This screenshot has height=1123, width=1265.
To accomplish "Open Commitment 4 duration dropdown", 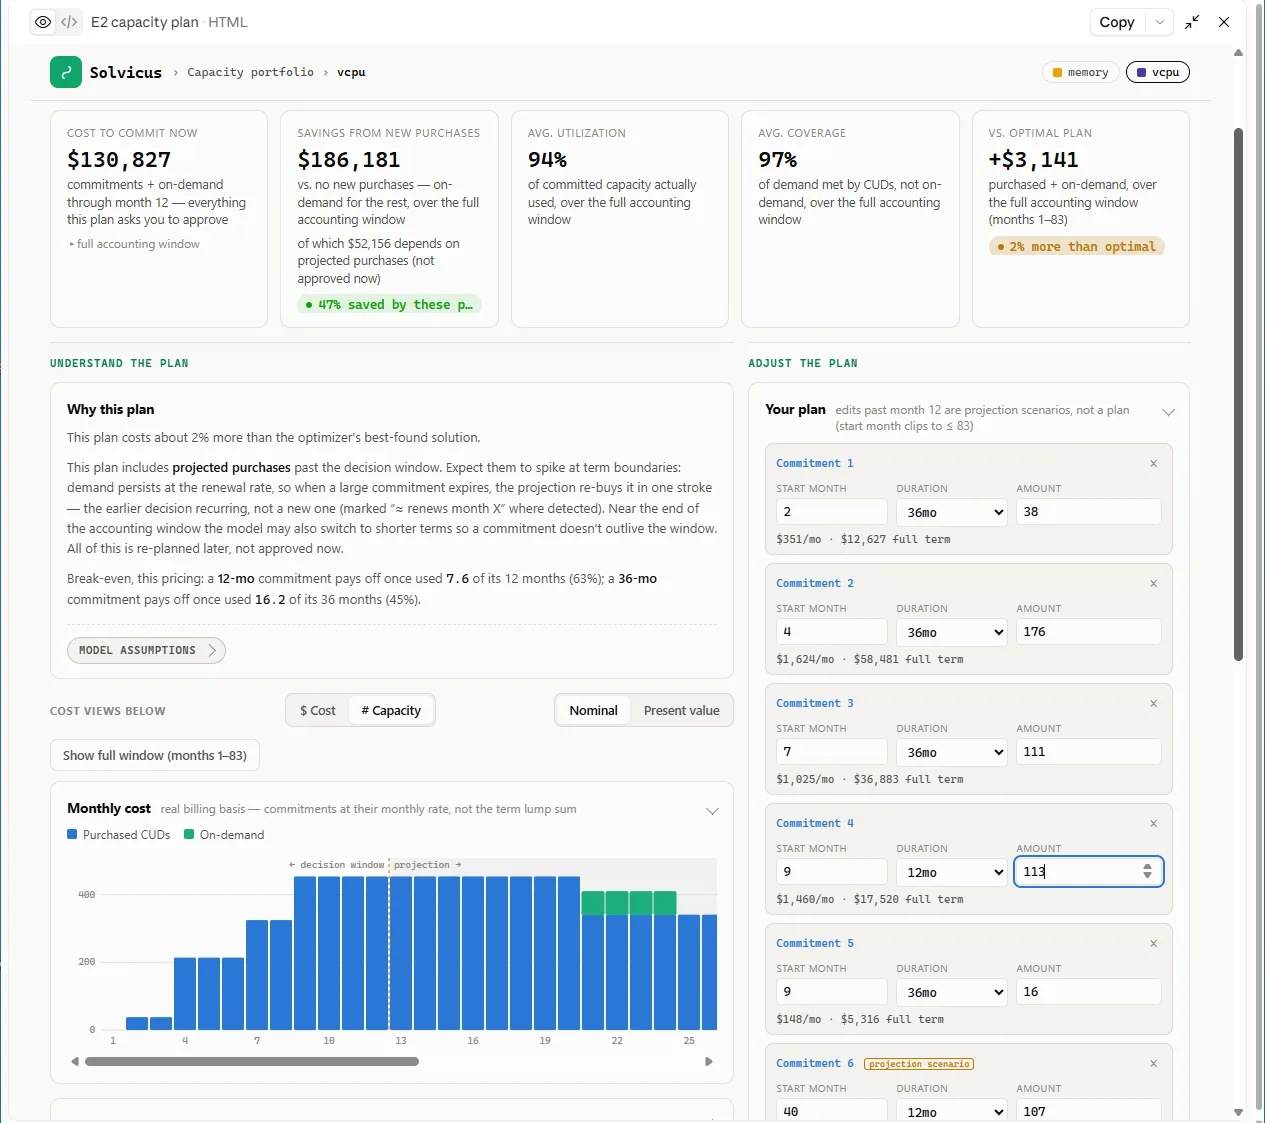I will tap(952, 872).
